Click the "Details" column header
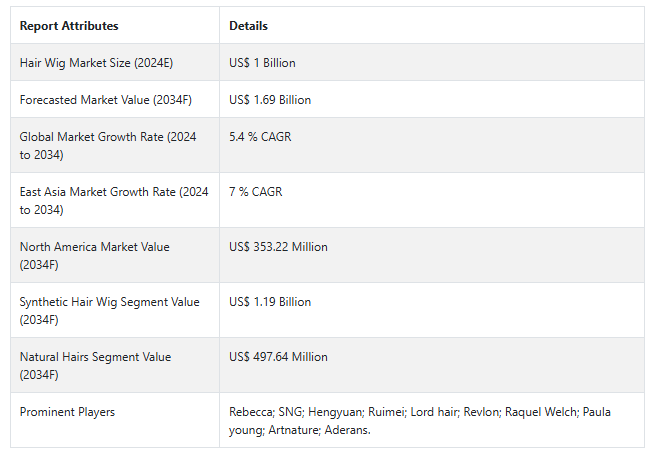The height and width of the screenshot is (454, 652). [x=248, y=26]
